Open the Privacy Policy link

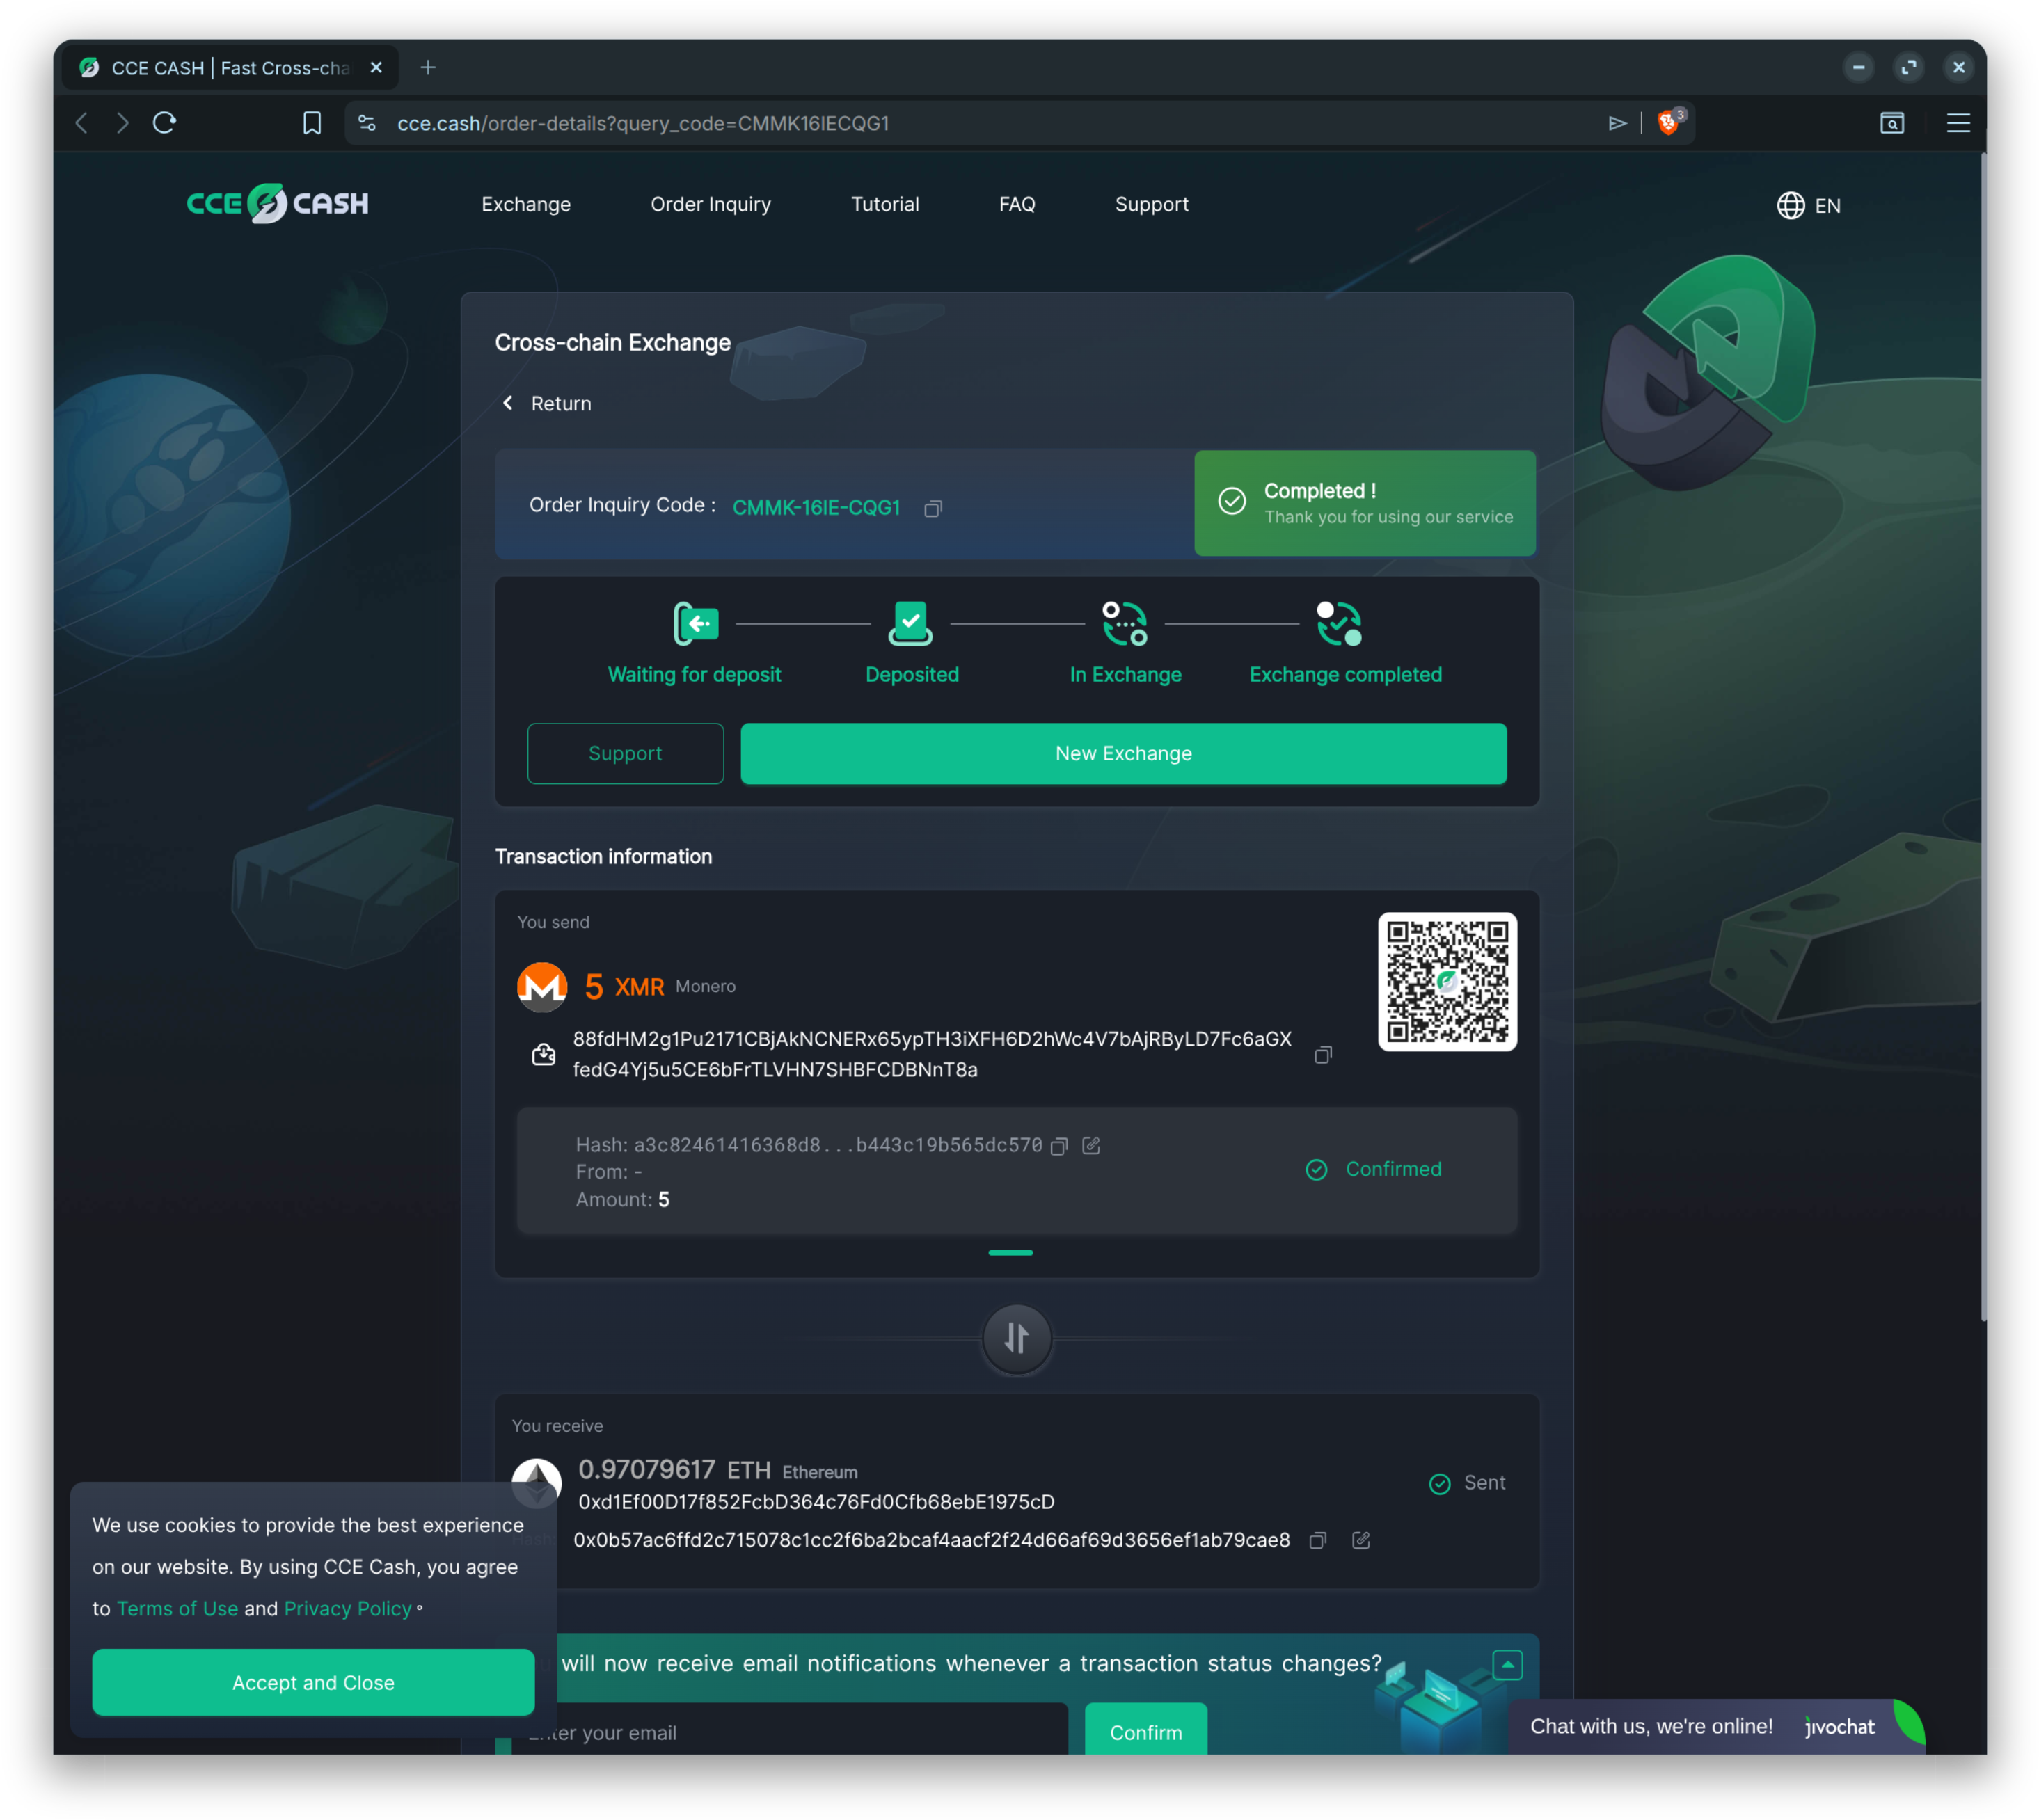click(x=348, y=1609)
